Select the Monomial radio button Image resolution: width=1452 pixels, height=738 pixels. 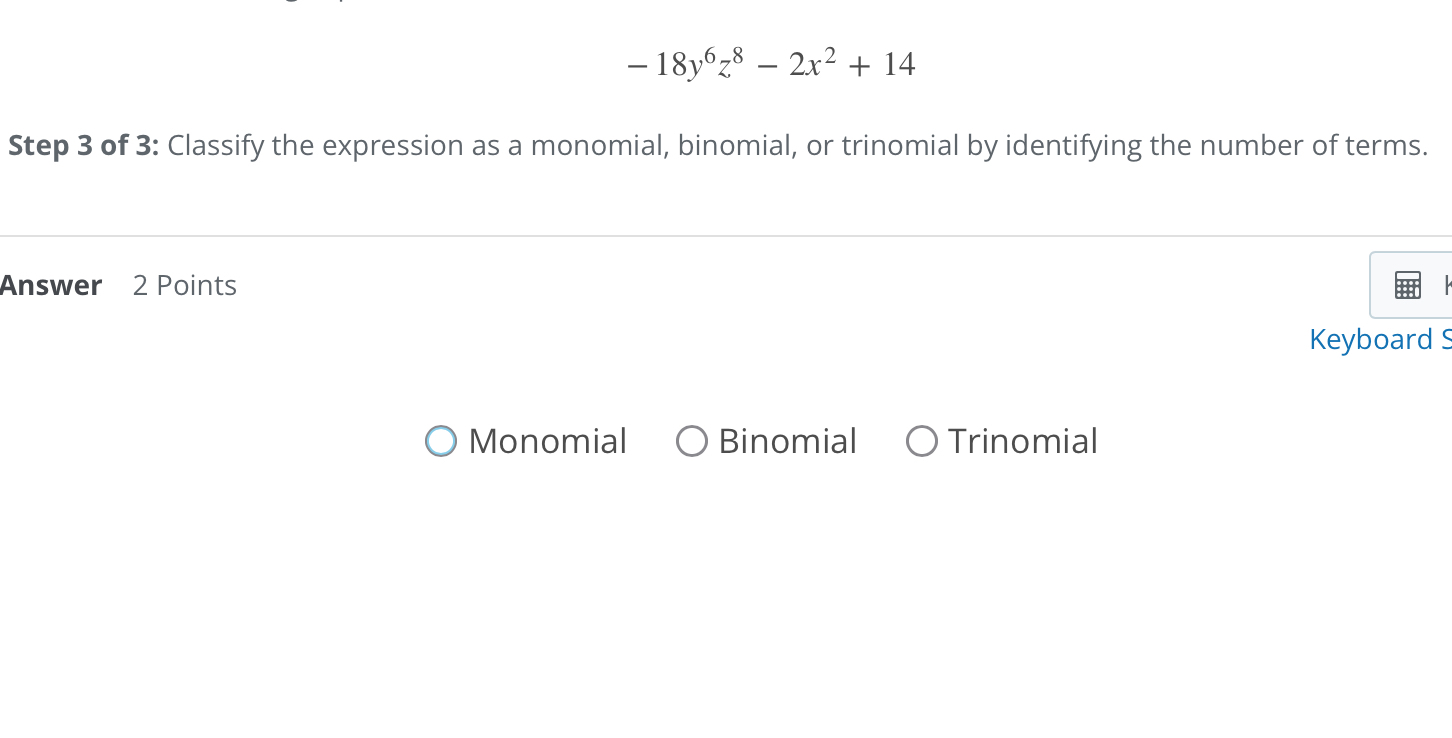click(x=440, y=440)
